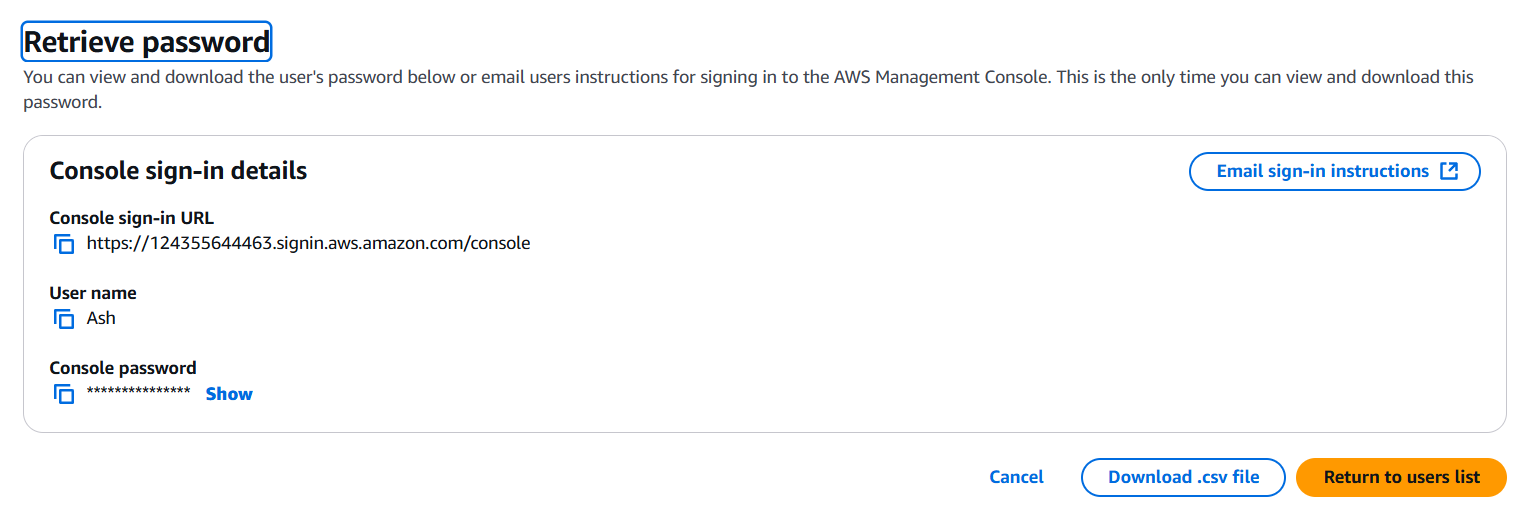Copy the console sign-in URL
Screen dimensions: 1528x512
click(x=64, y=243)
